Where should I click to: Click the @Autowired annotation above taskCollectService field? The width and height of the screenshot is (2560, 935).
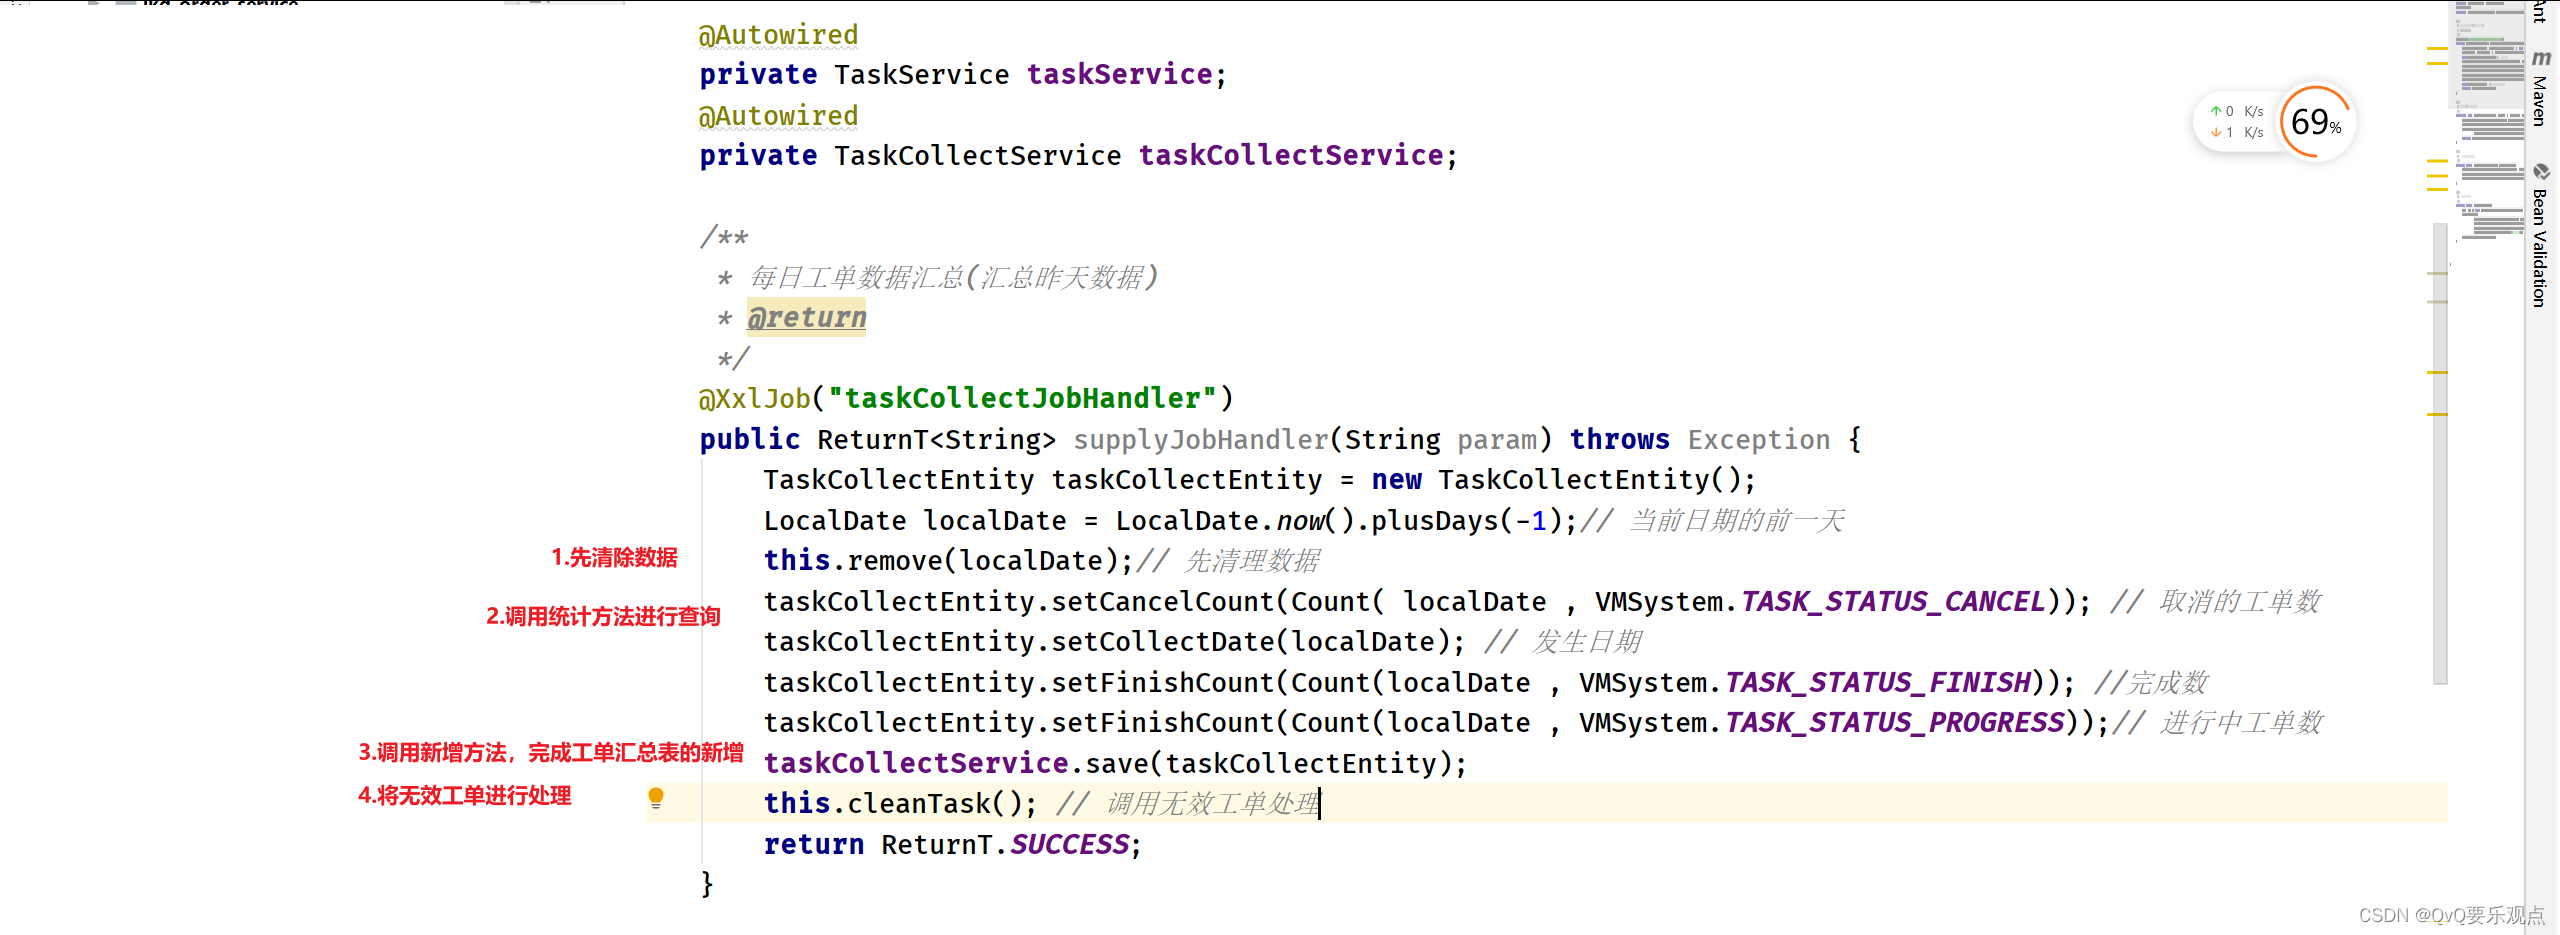click(x=778, y=116)
